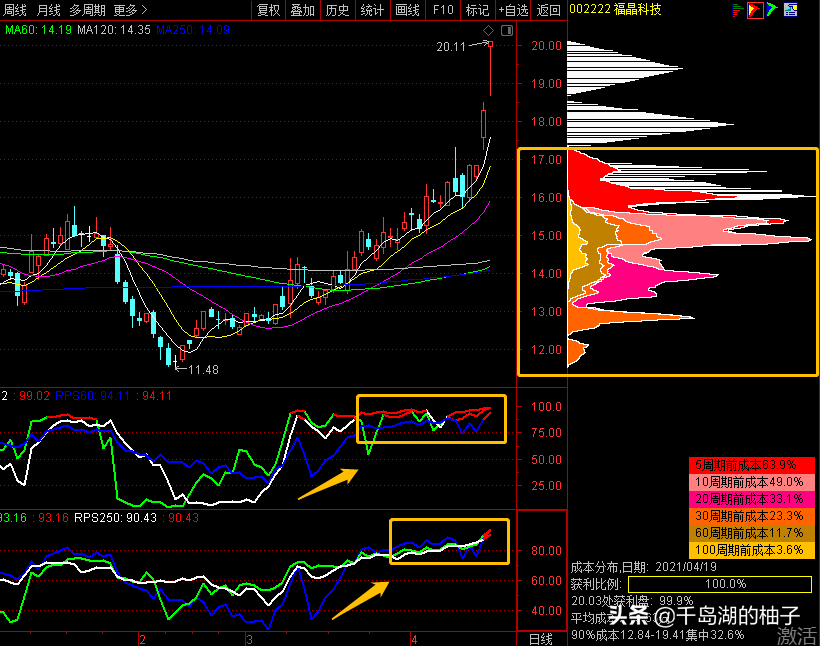820x646 pixels.
Task: Click the 返回 back button
Action: point(549,11)
